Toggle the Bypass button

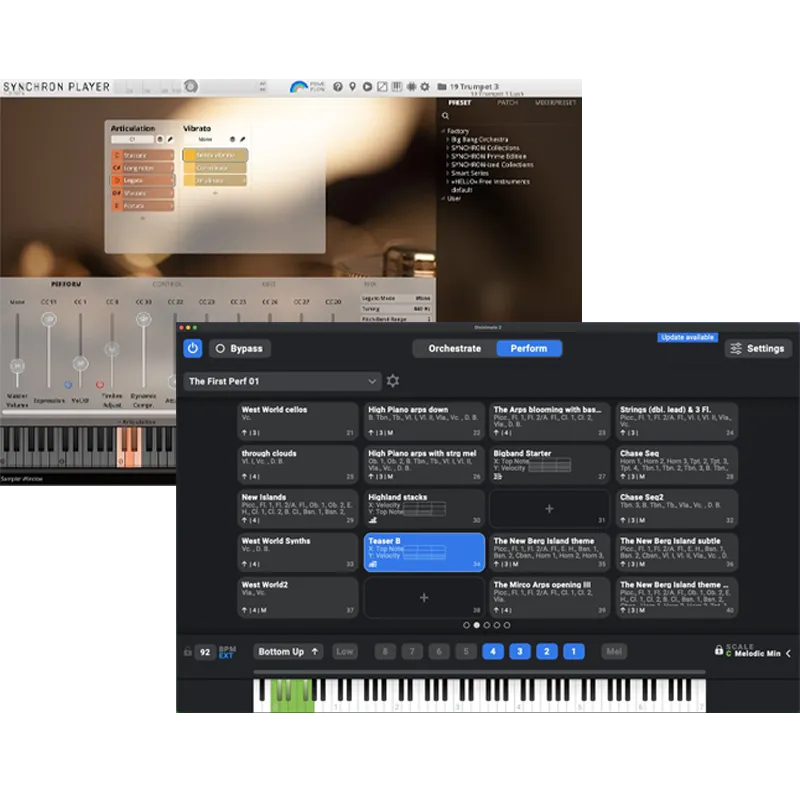point(240,348)
